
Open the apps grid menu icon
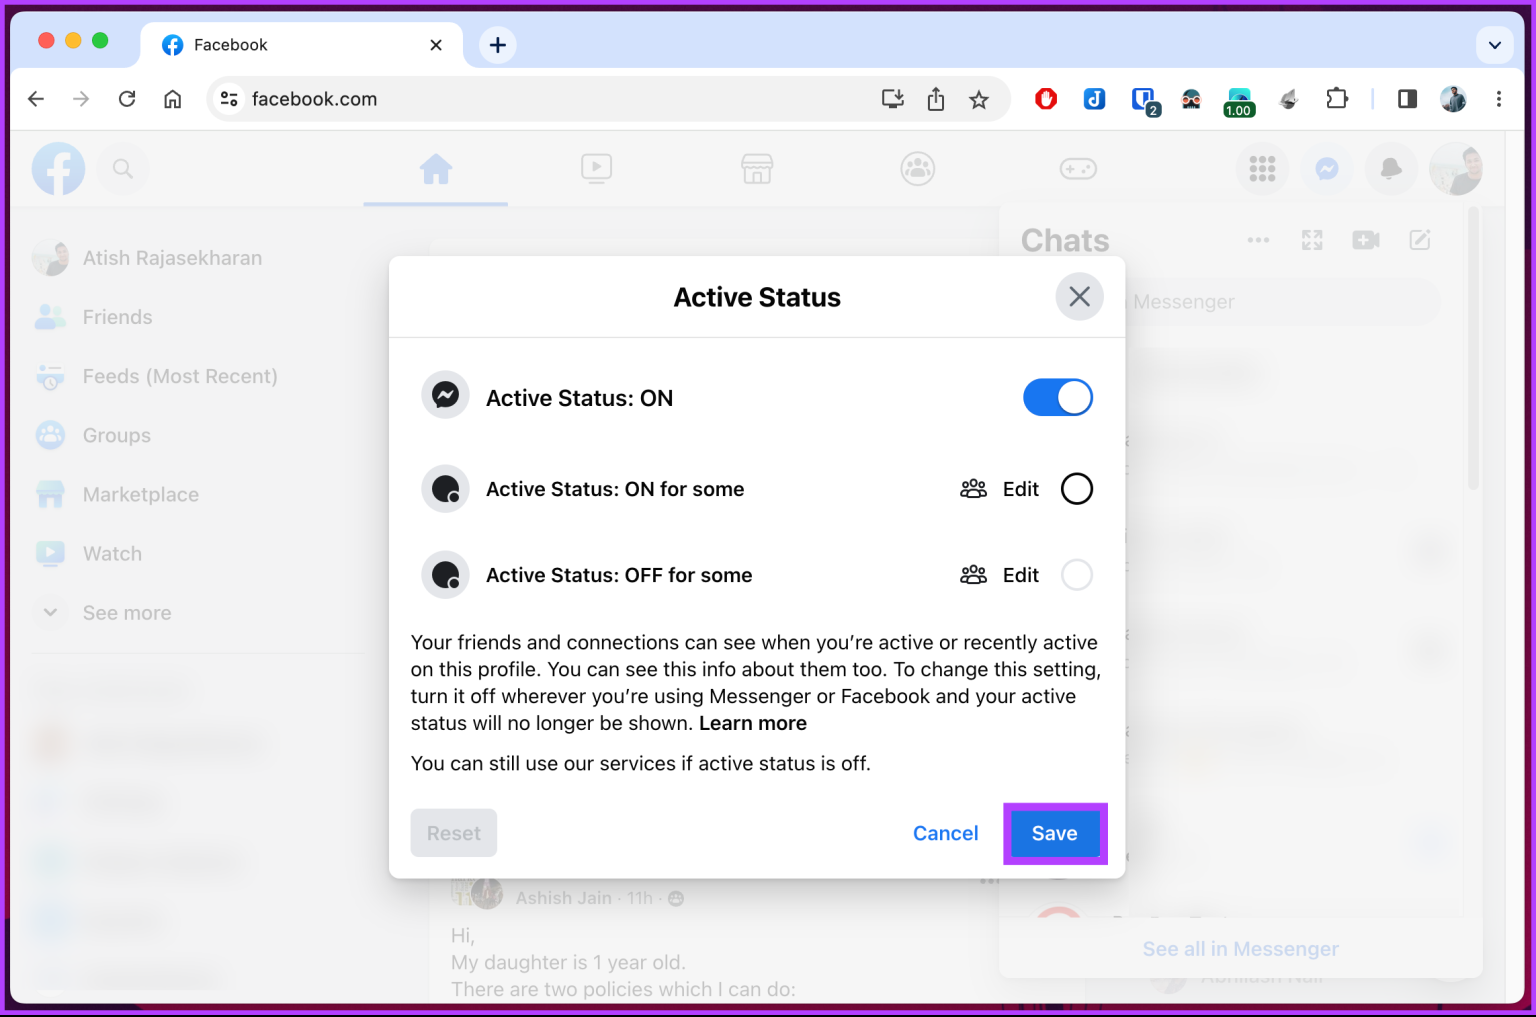click(1262, 169)
